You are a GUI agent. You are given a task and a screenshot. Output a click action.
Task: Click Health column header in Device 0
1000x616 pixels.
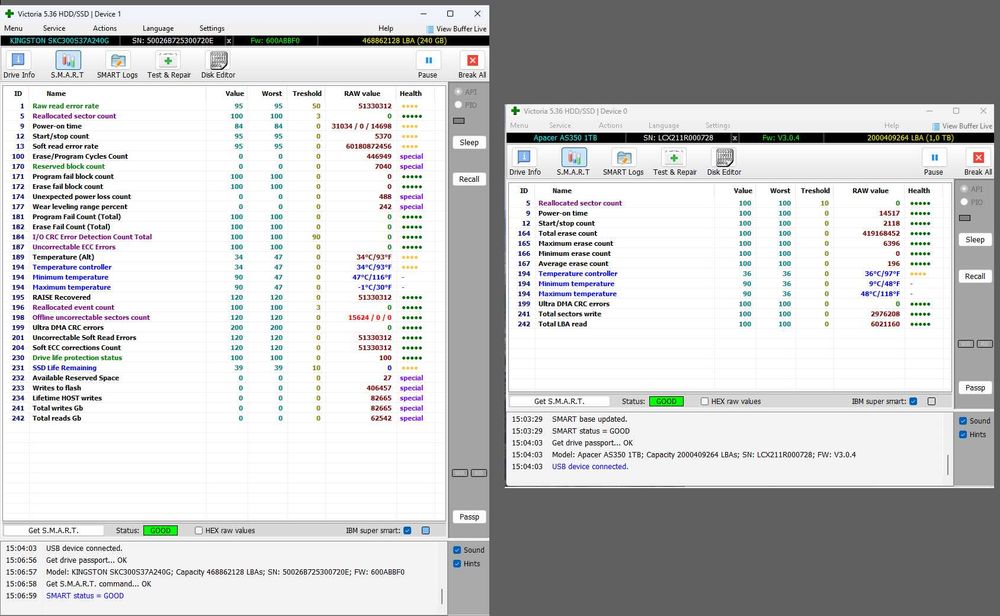click(919, 191)
